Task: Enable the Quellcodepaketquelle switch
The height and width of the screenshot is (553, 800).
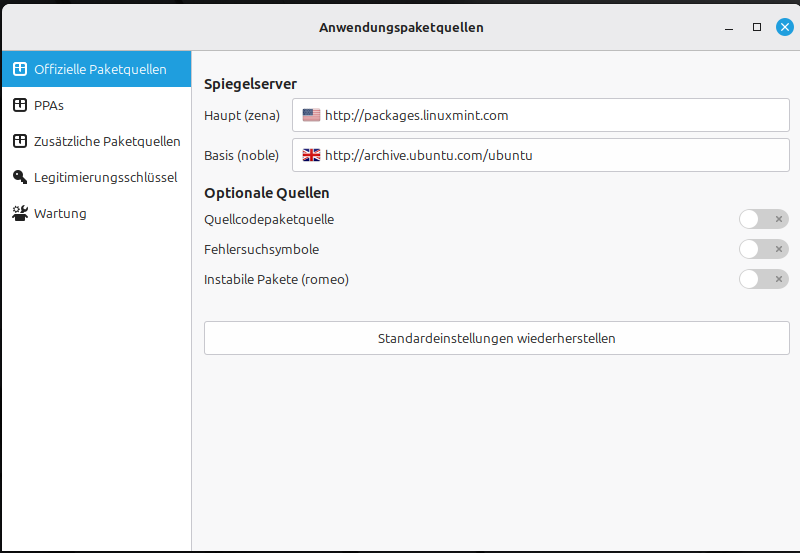Action: [x=763, y=219]
